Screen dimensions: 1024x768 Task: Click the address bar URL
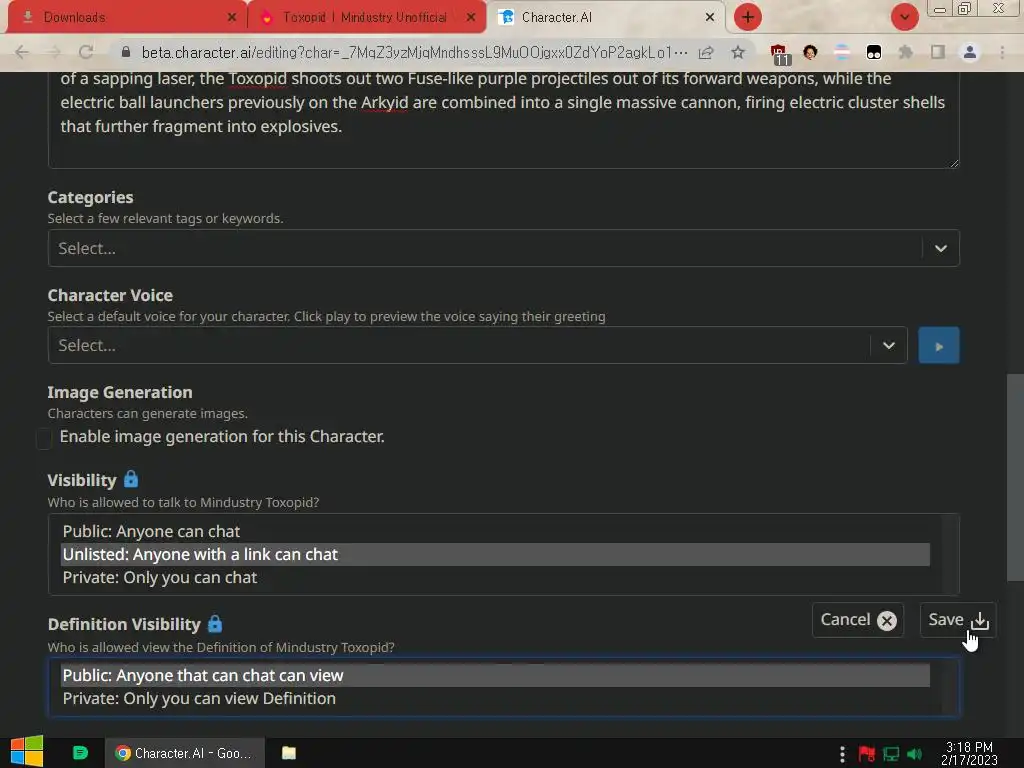[x=414, y=52]
